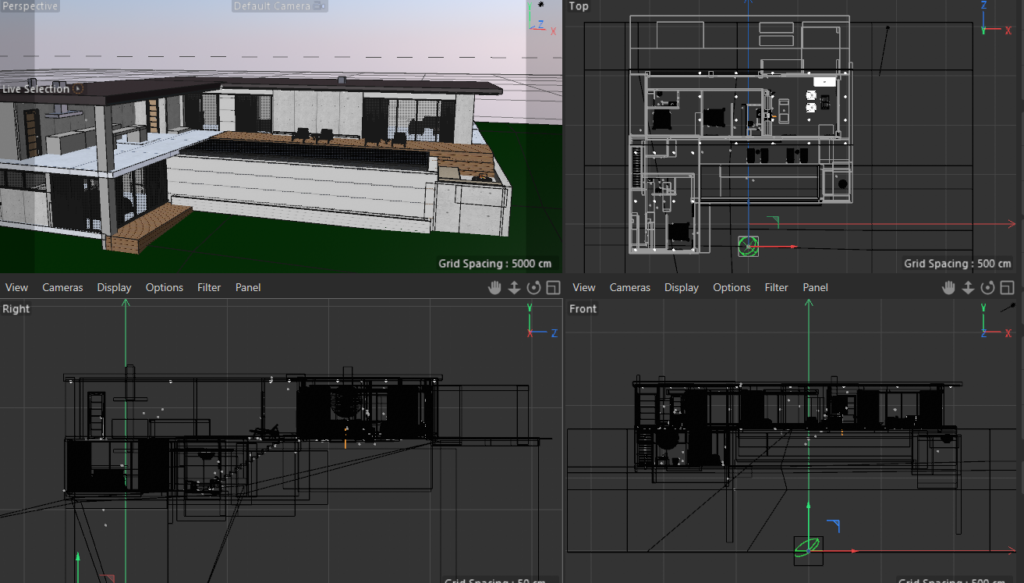Open the Cameras menu above the Right viewport

pyautogui.click(x=62, y=288)
